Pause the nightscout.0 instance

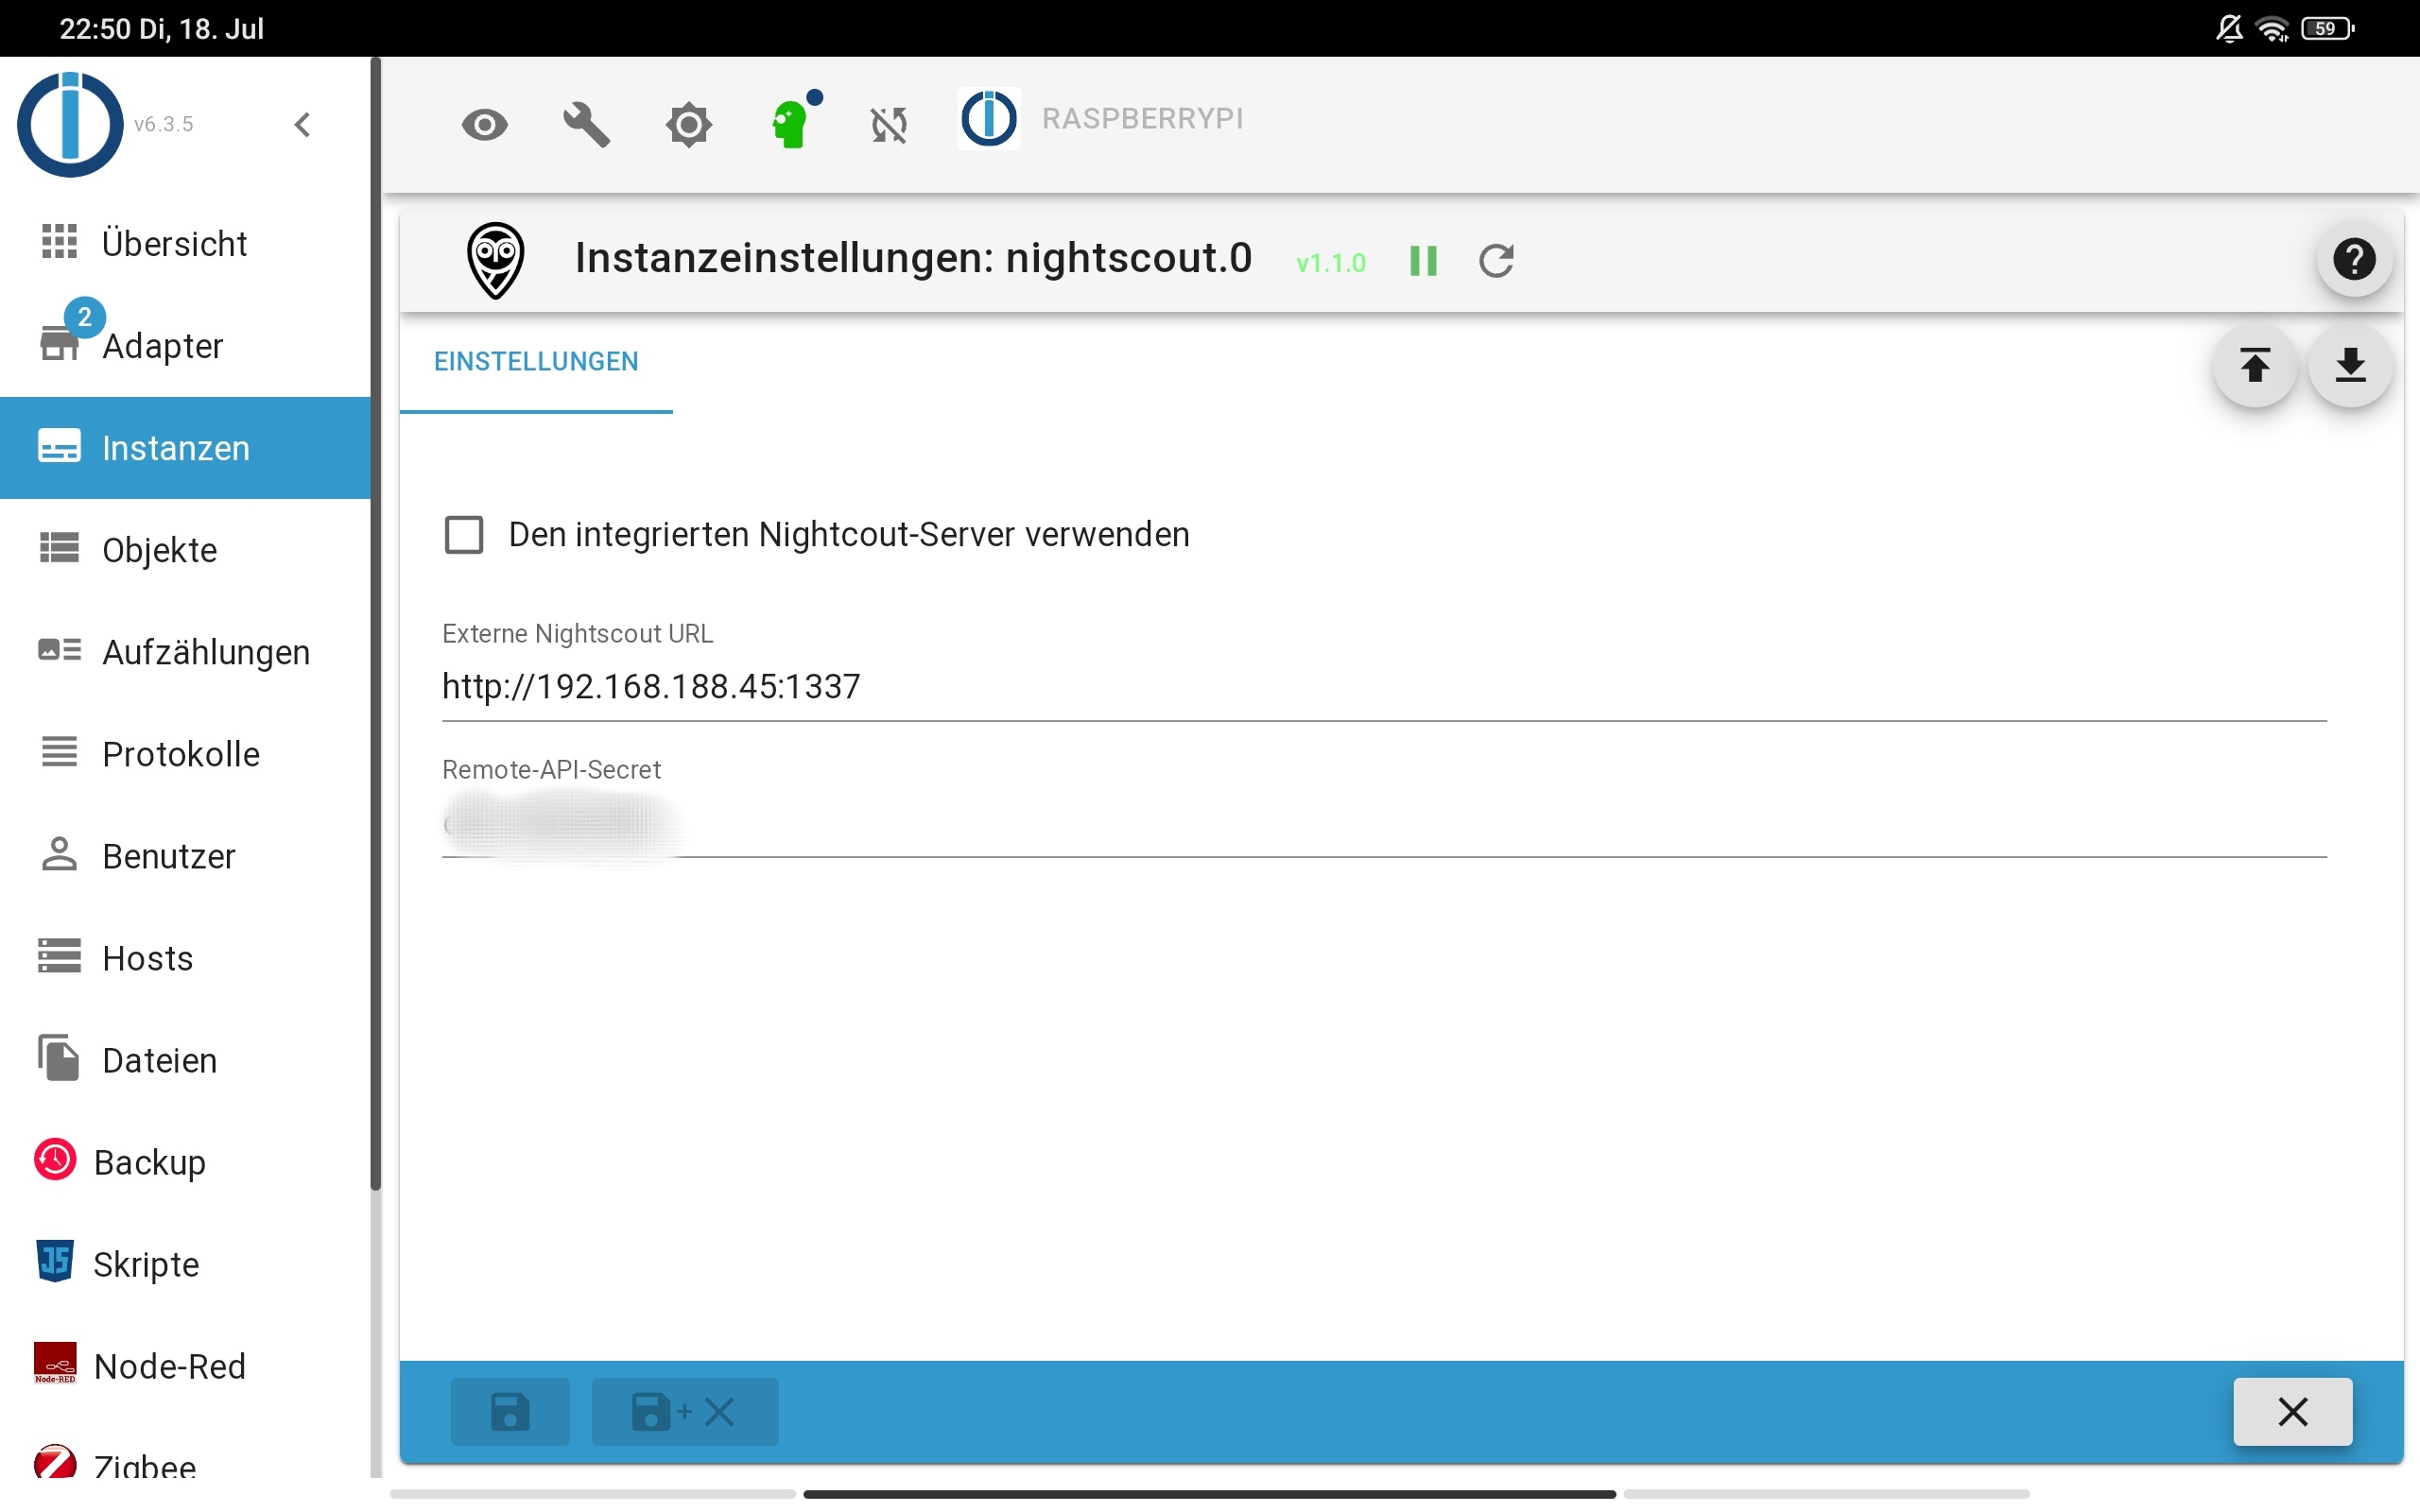pos(1423,260)
